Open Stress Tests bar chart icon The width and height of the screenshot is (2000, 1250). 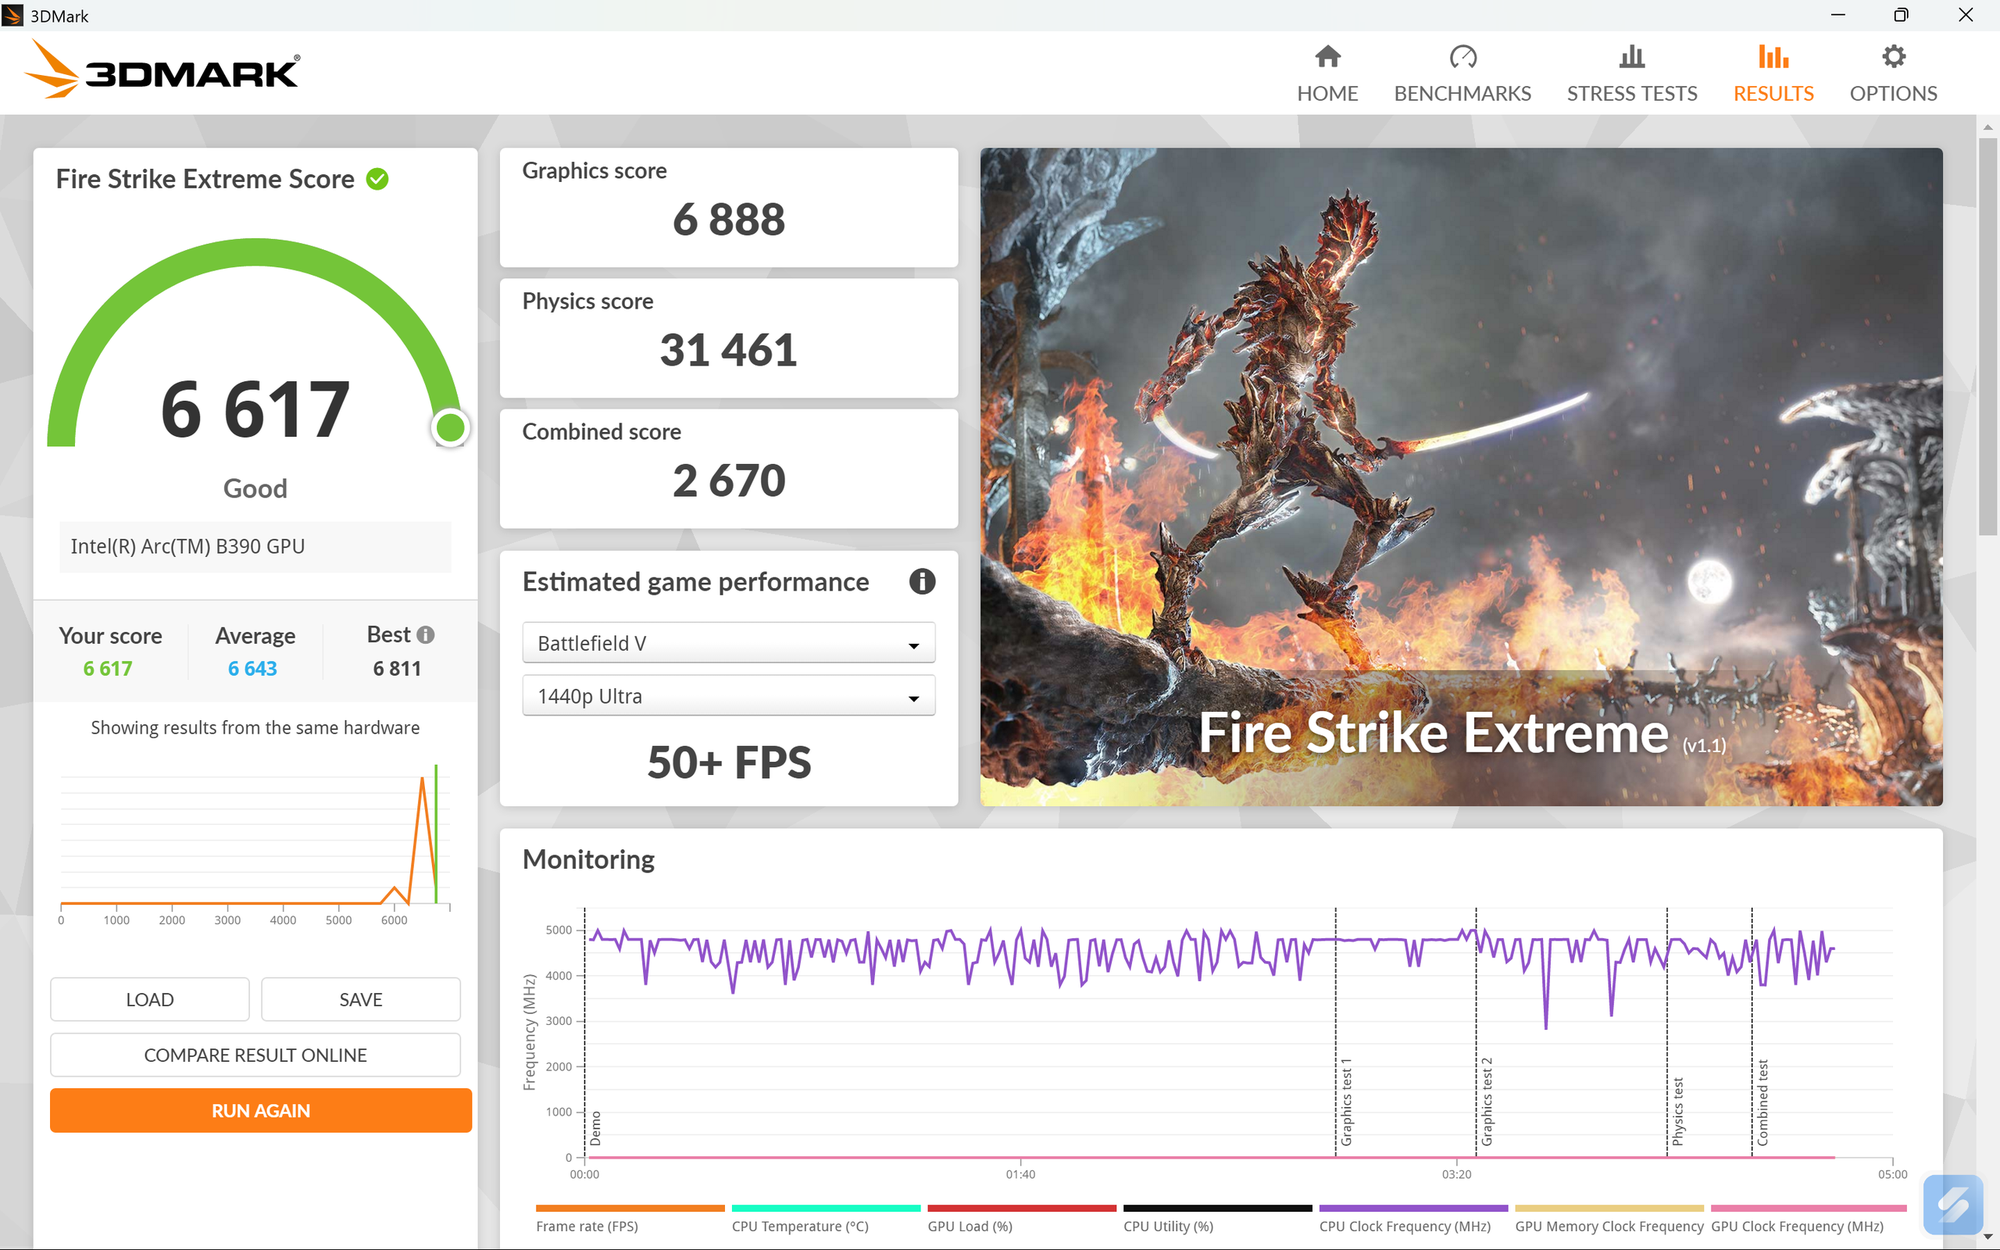(x=1631, y=57)
